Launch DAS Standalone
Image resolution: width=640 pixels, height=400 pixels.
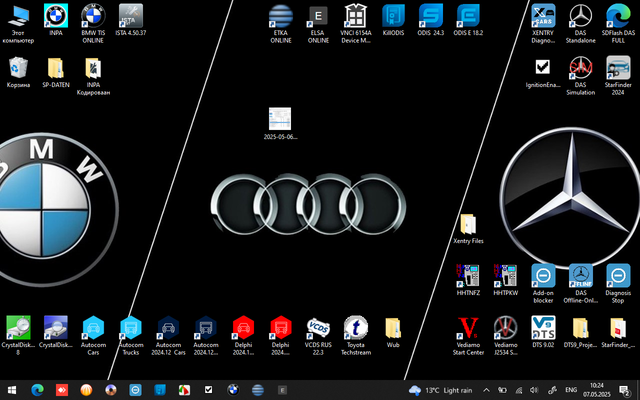[580, 24]
